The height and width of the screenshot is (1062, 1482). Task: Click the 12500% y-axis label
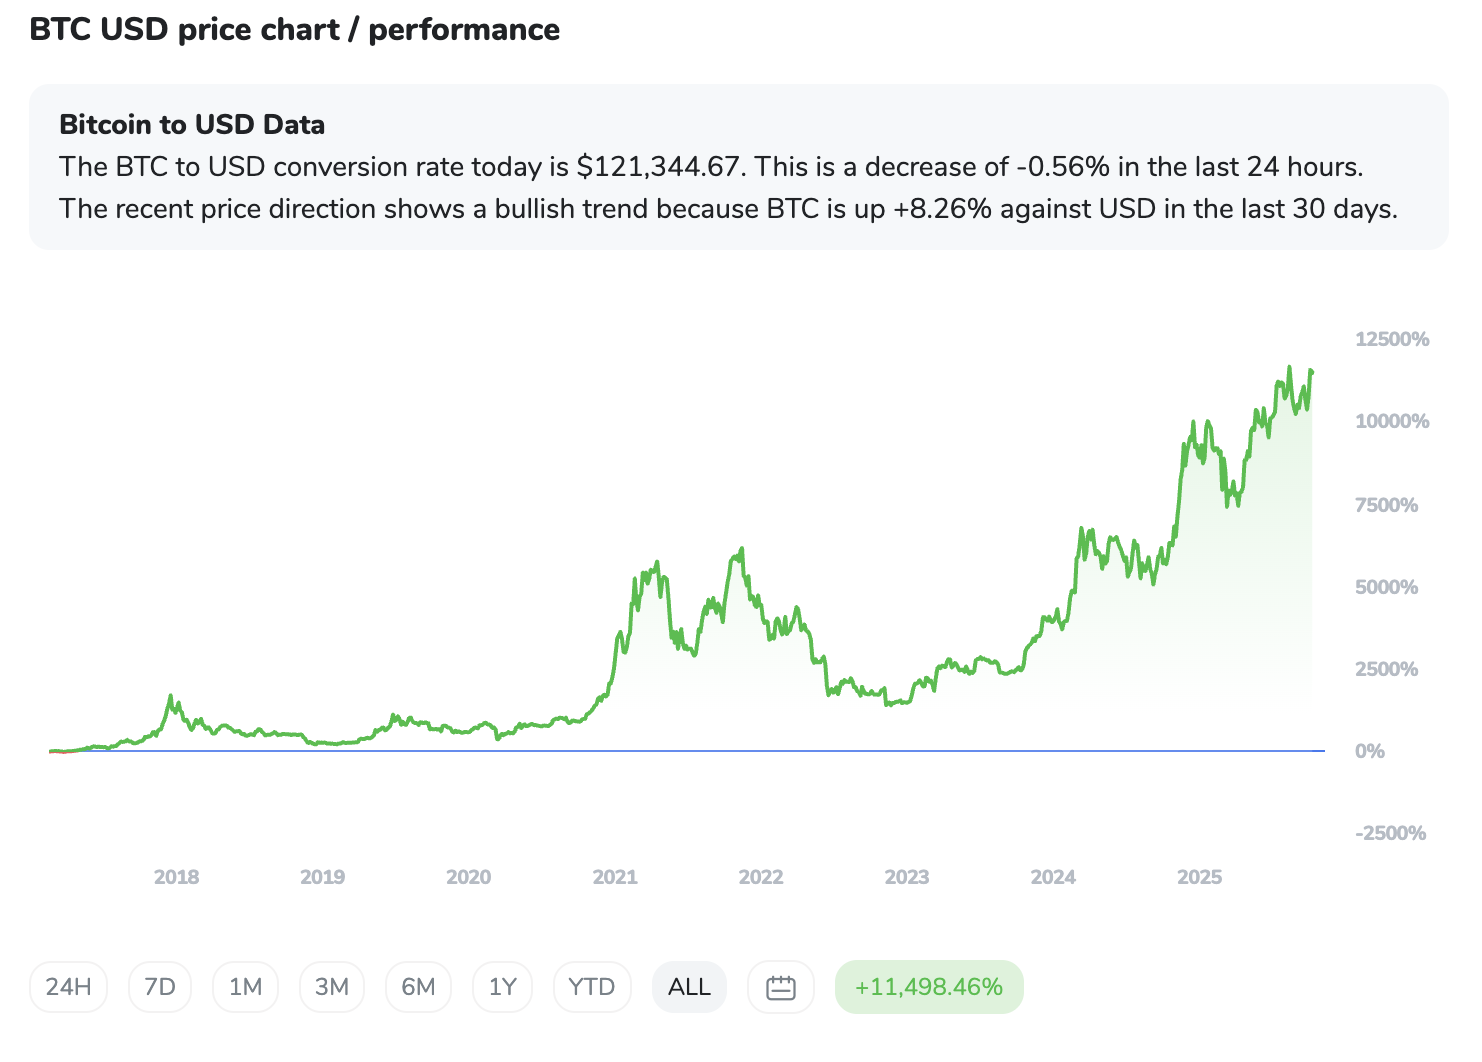[1392, 339]
